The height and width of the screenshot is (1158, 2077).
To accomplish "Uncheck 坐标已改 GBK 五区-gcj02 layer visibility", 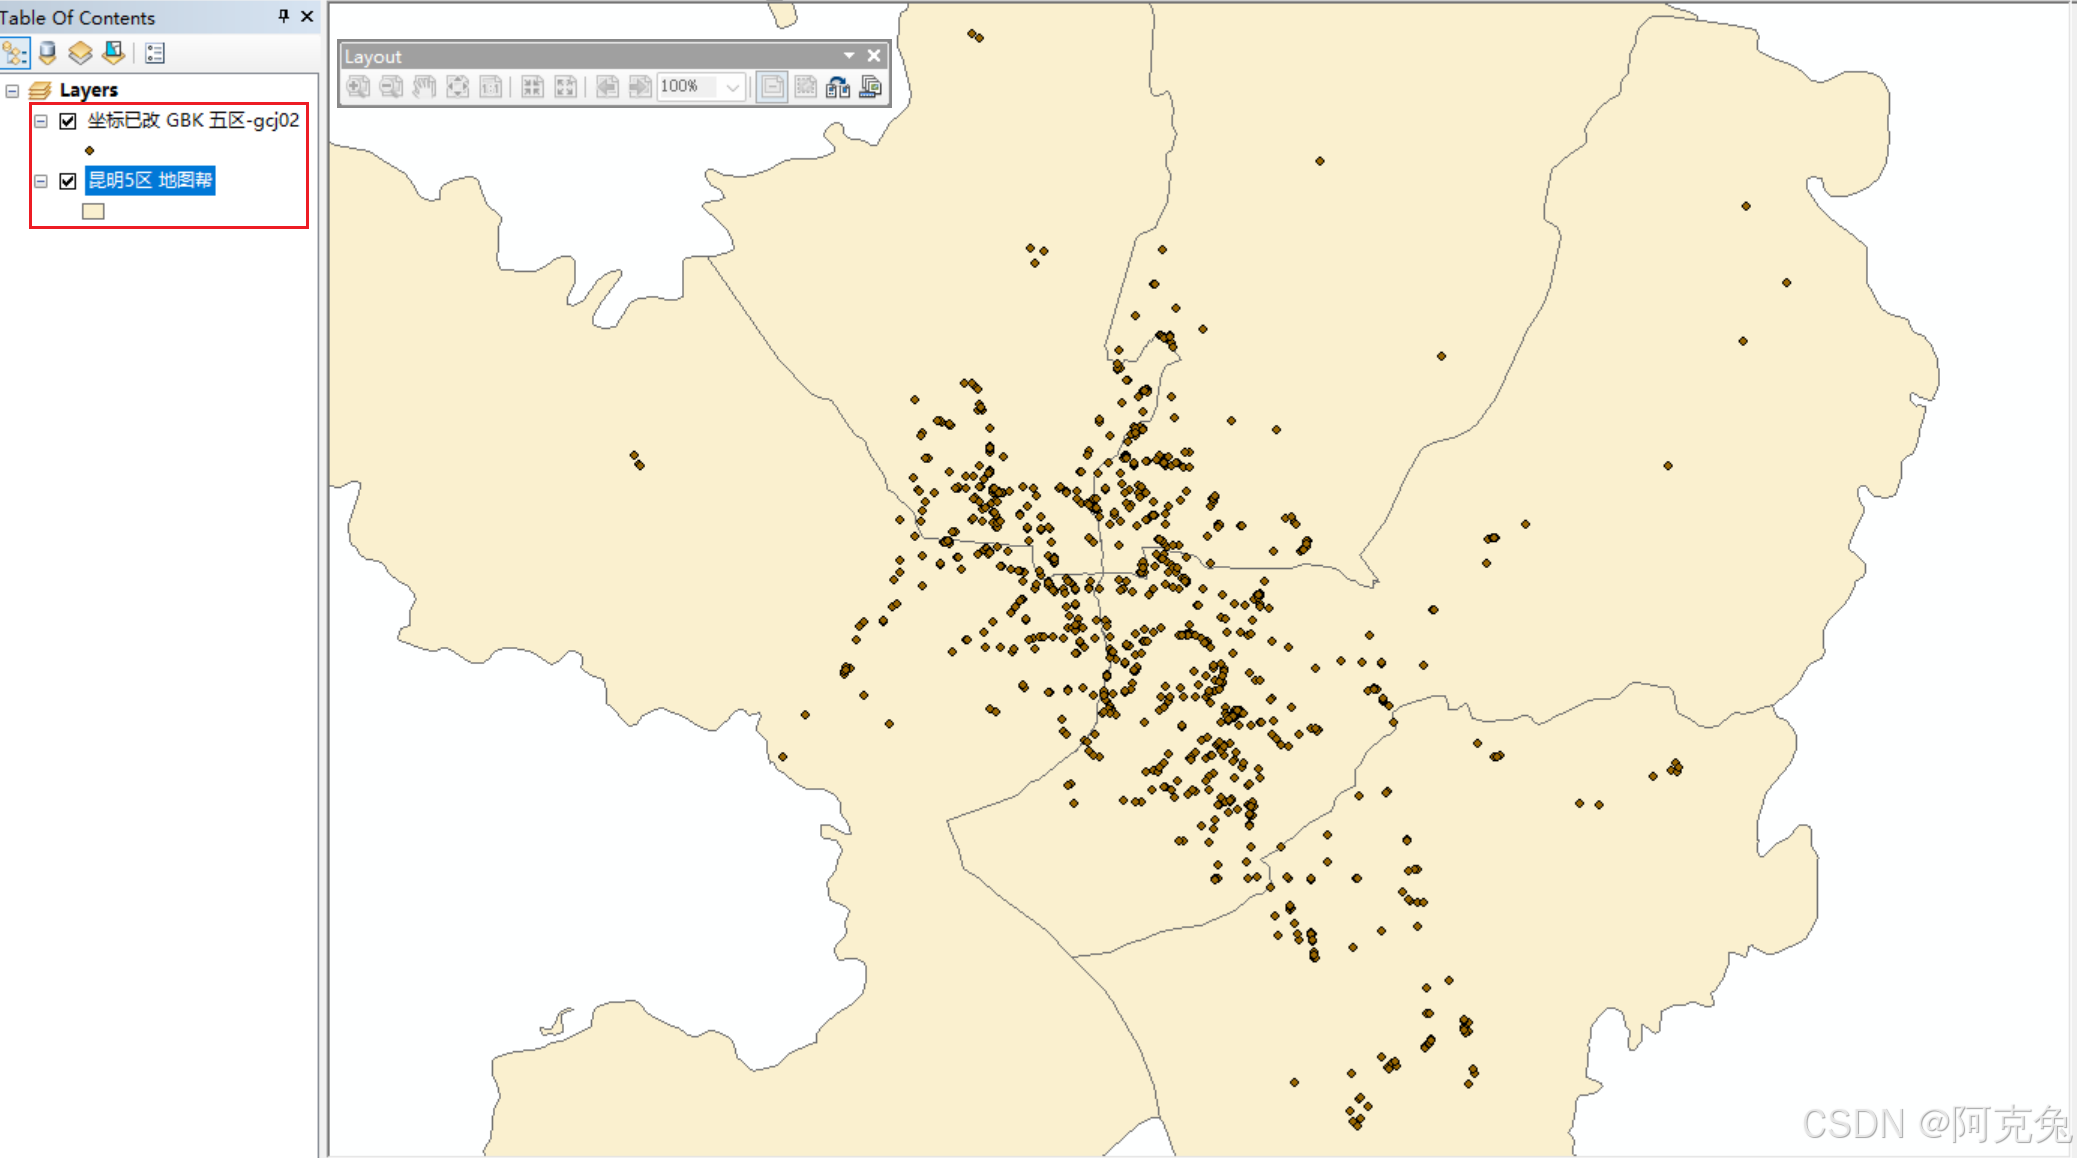I will coord(68,121).
